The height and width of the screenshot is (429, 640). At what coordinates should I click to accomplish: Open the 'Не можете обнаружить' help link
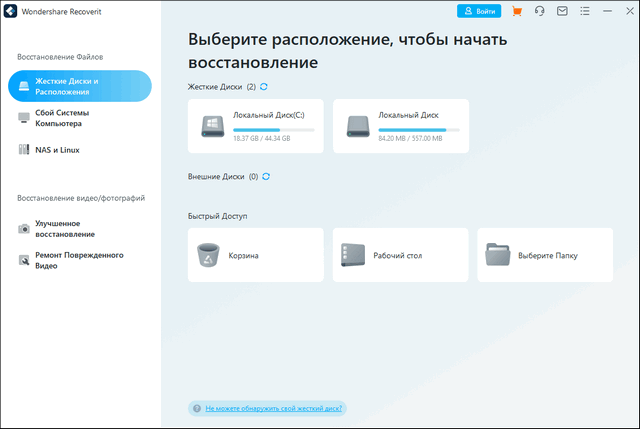[274, 408]
